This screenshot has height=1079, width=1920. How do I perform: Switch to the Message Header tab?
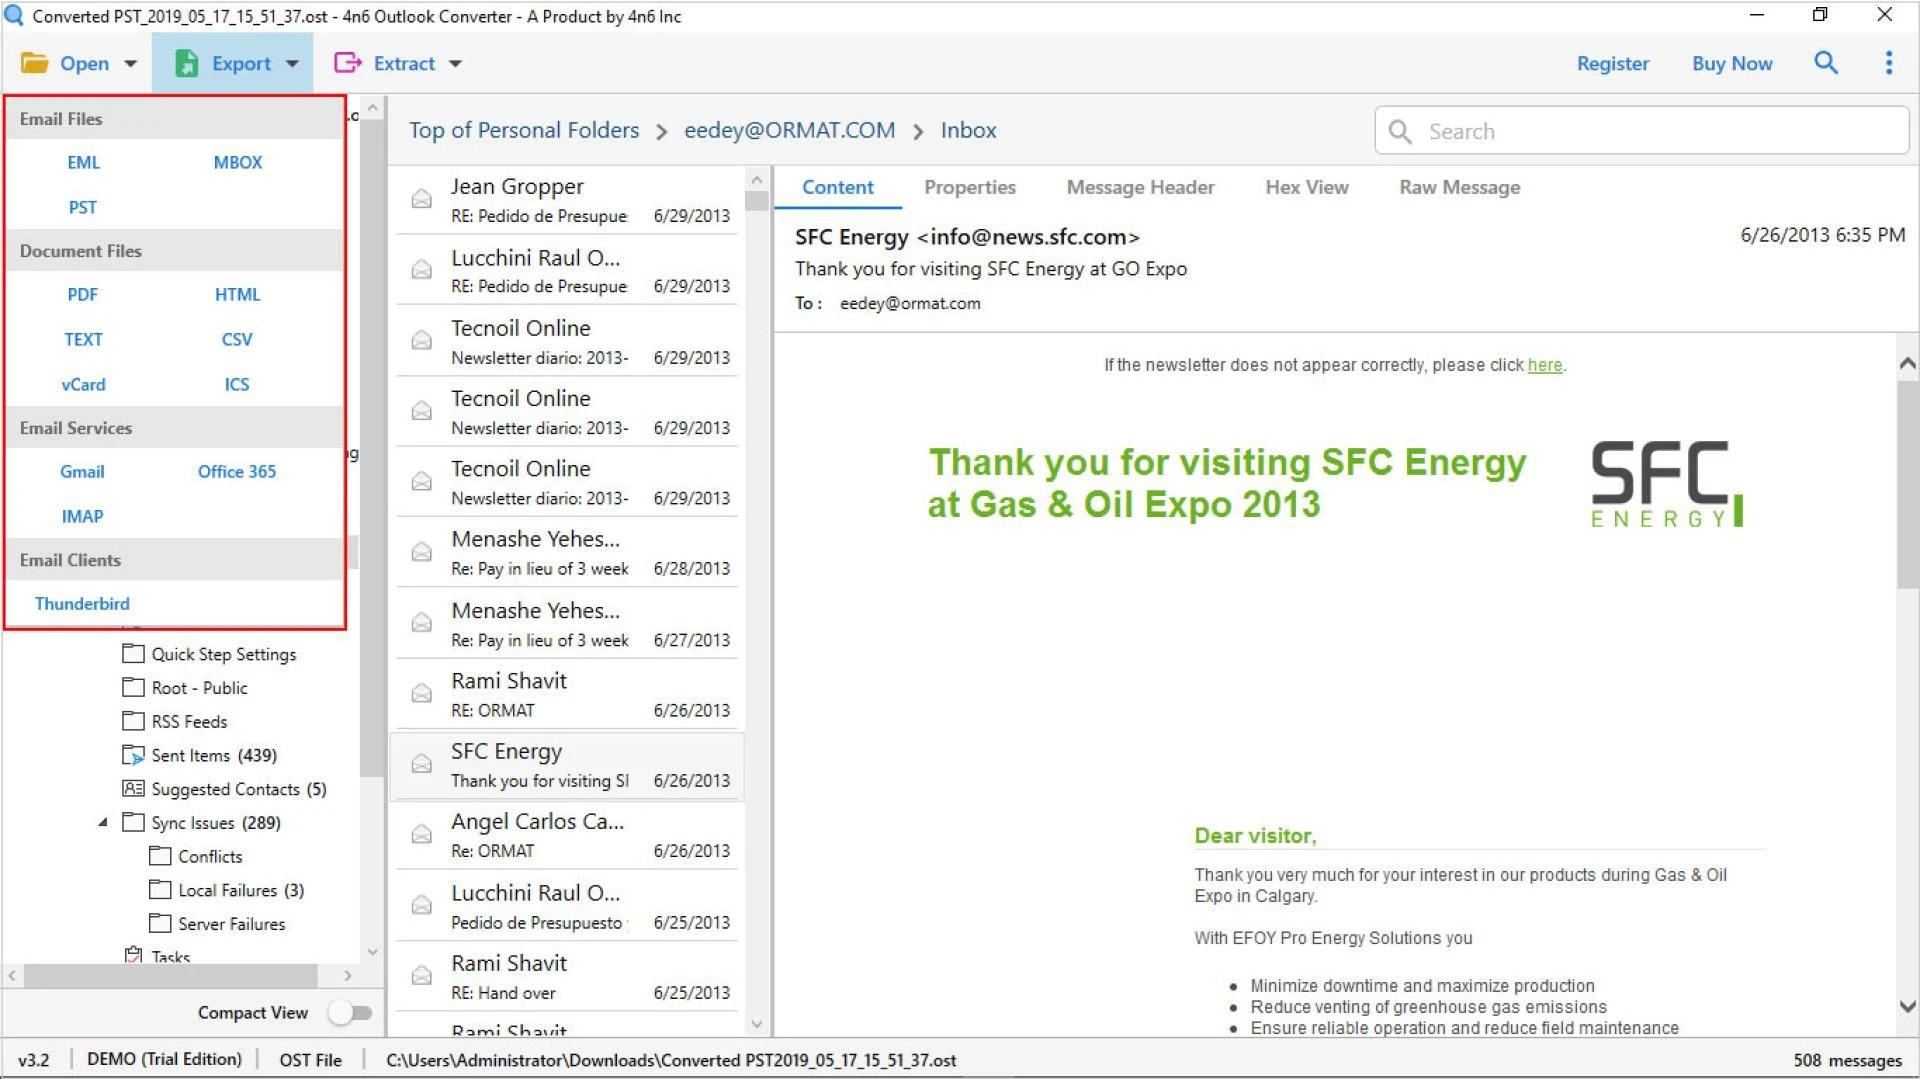pyautogui.click(x=1140, y=187)
